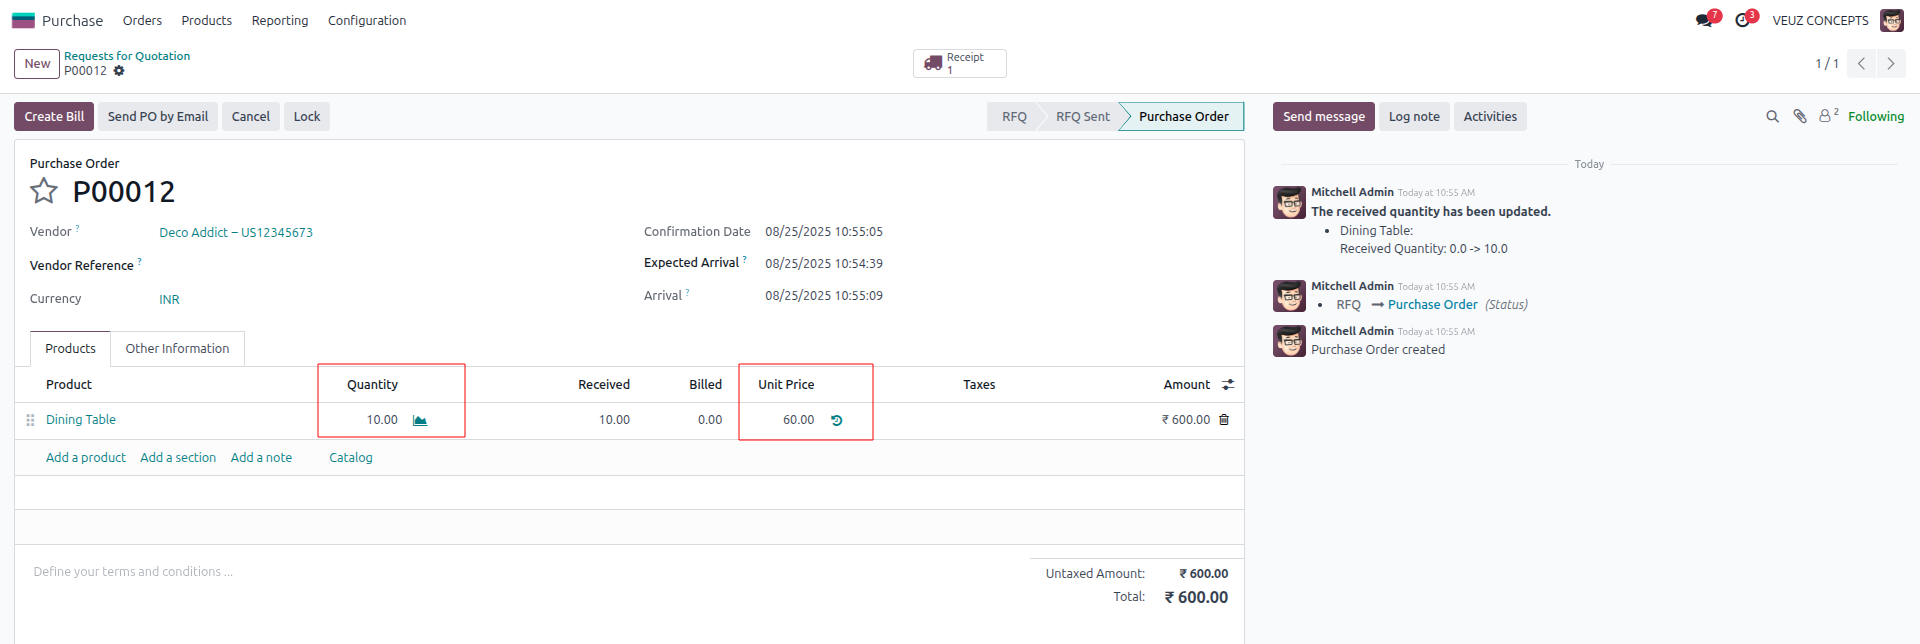Viewport: 1920px width, 644px height.
Task: Click the New button
Action: pos(37,64)
